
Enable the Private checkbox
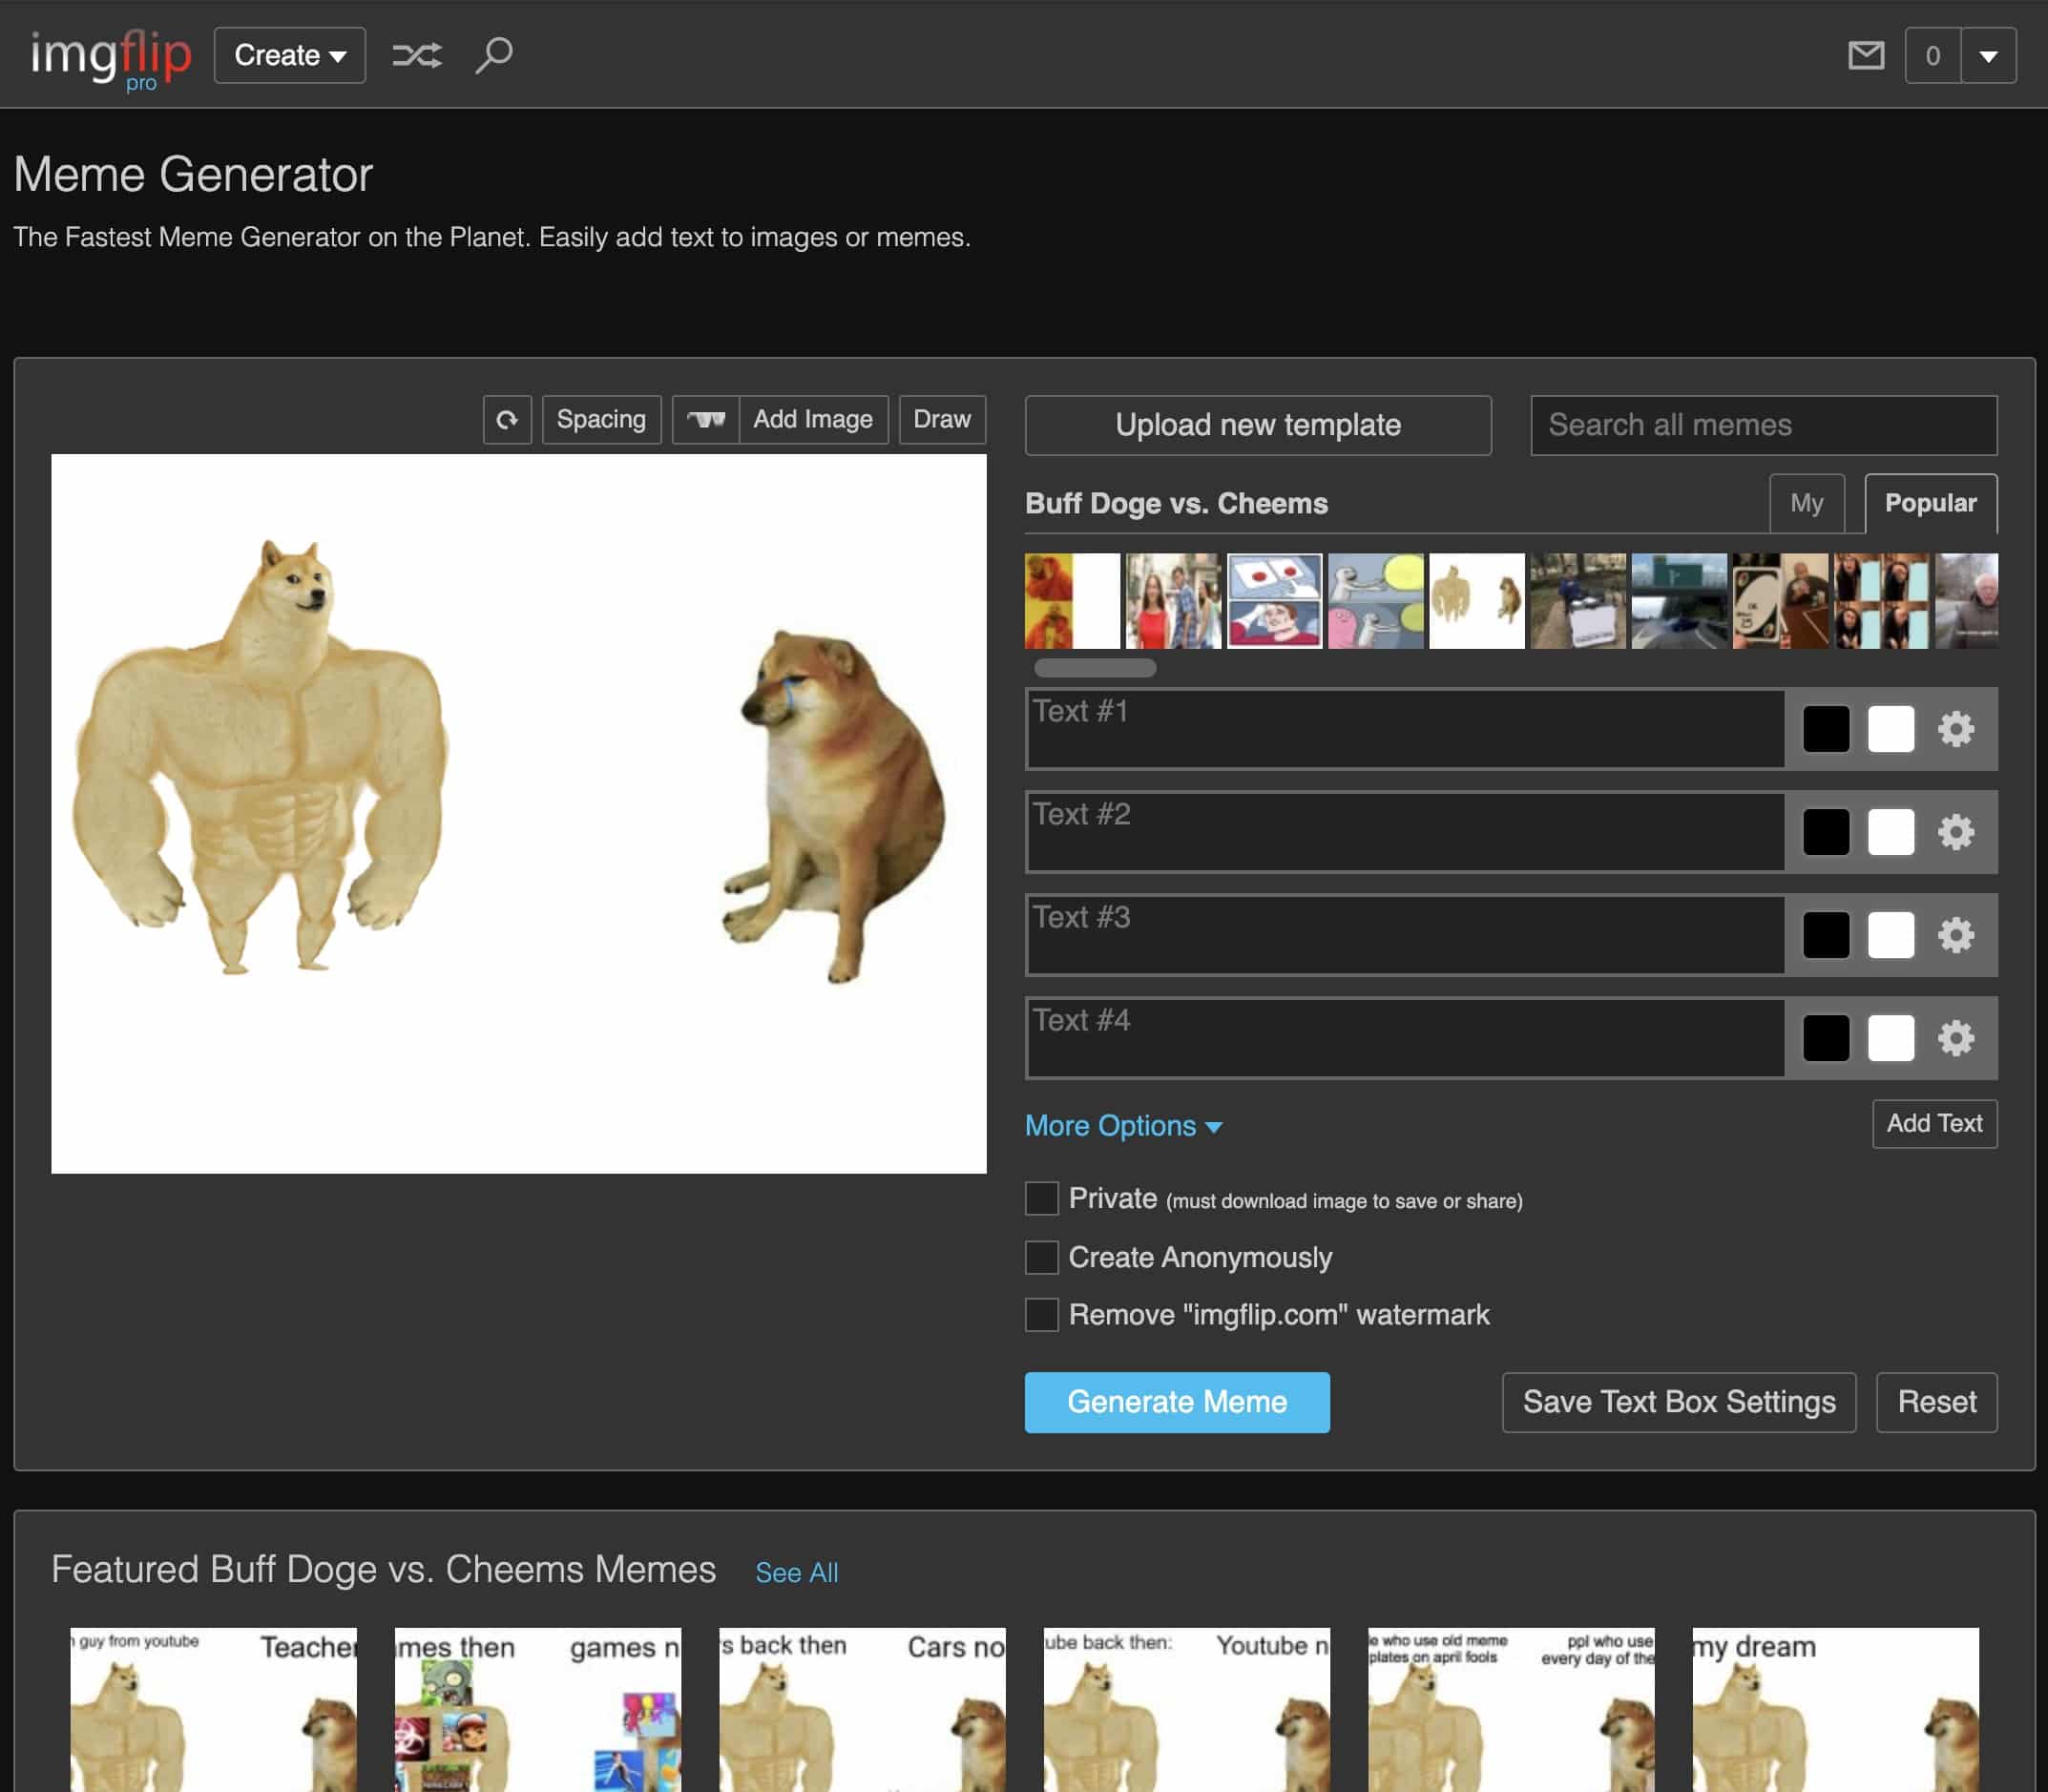[x=1041, y=1198]
